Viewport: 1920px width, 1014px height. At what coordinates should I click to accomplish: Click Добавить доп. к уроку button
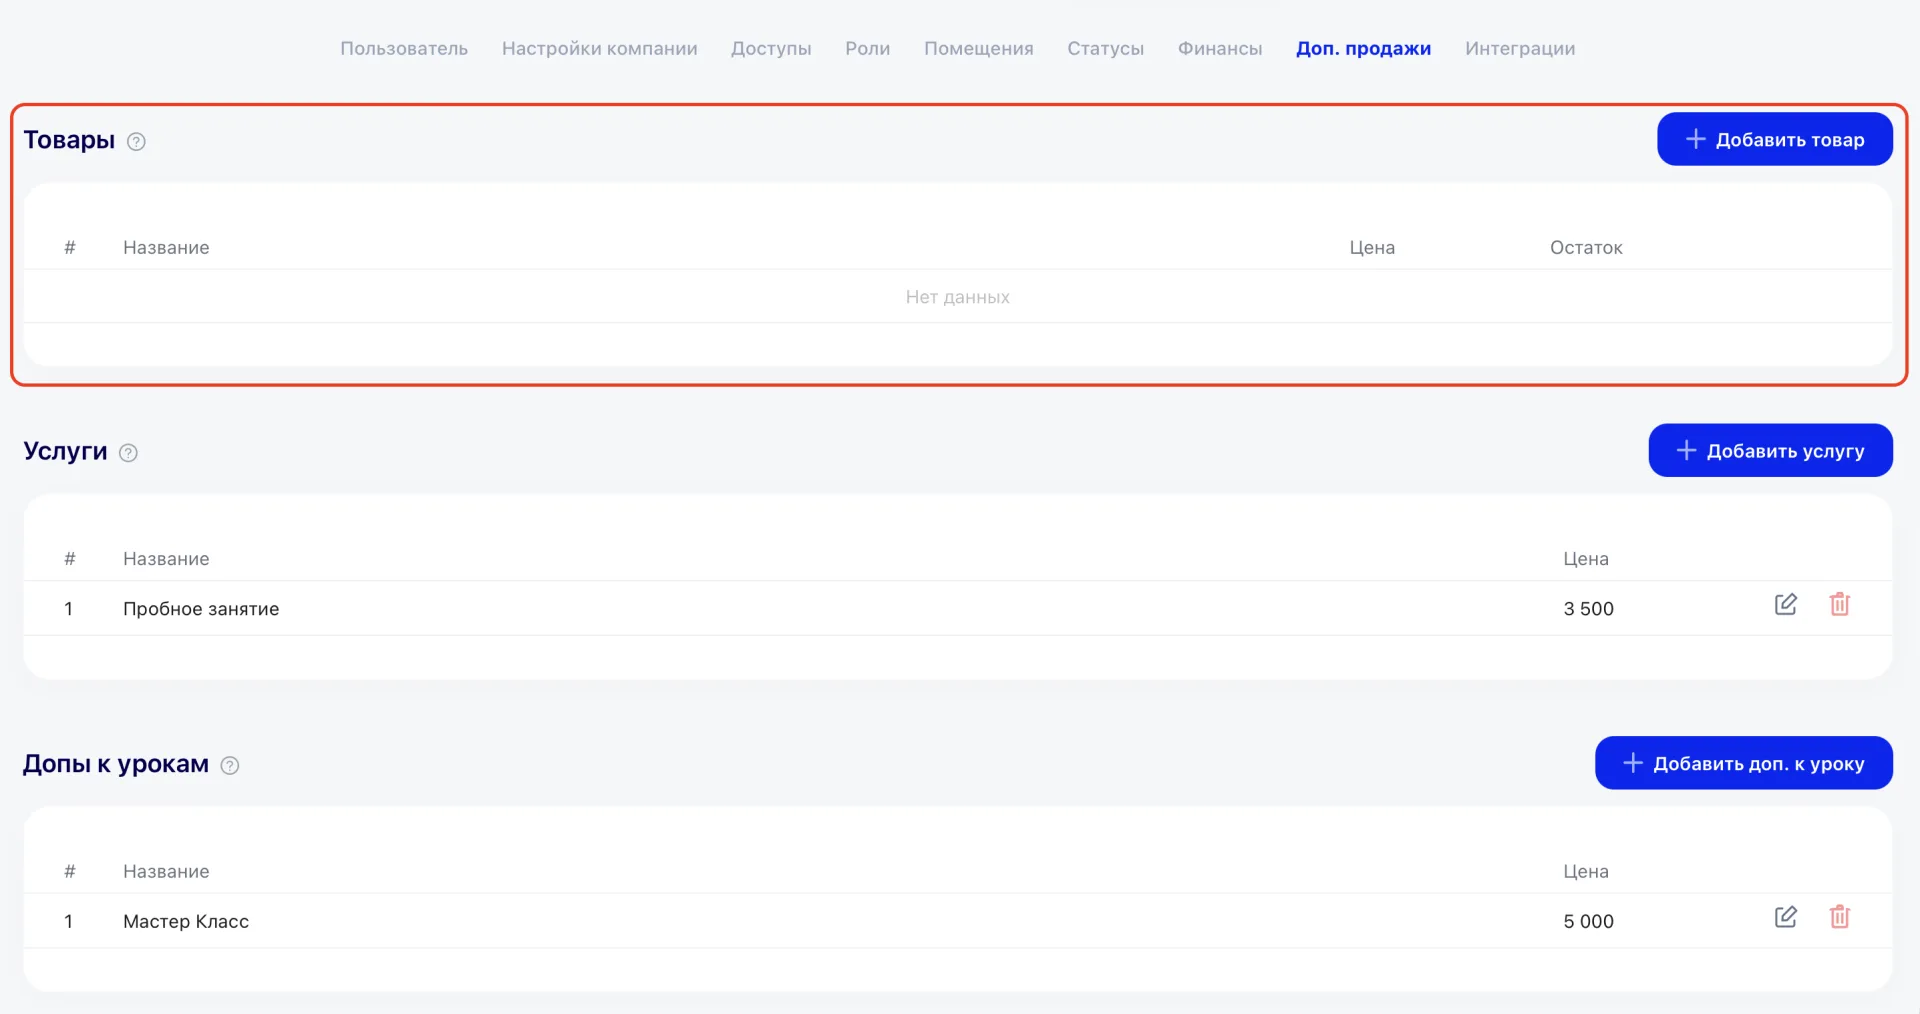pos(1744,763)
